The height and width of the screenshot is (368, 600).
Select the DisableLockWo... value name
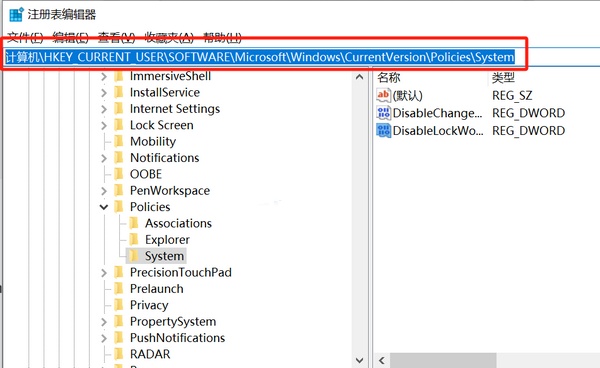(438, 130)
